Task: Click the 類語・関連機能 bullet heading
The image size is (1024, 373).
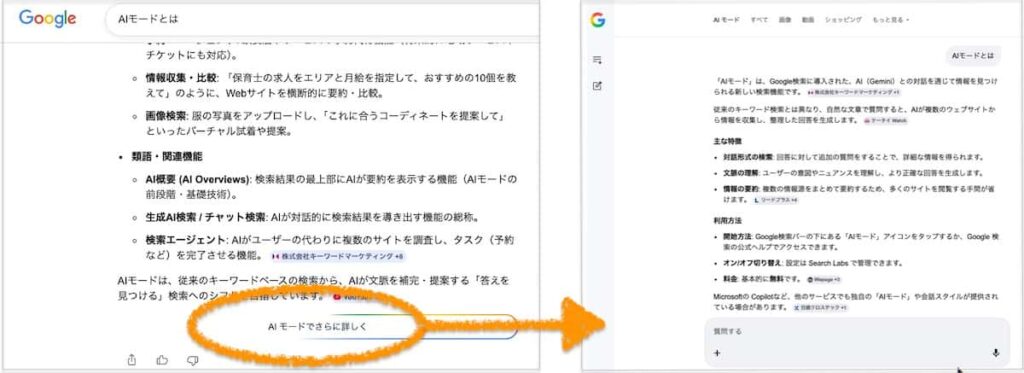Action: coord(167,157)
